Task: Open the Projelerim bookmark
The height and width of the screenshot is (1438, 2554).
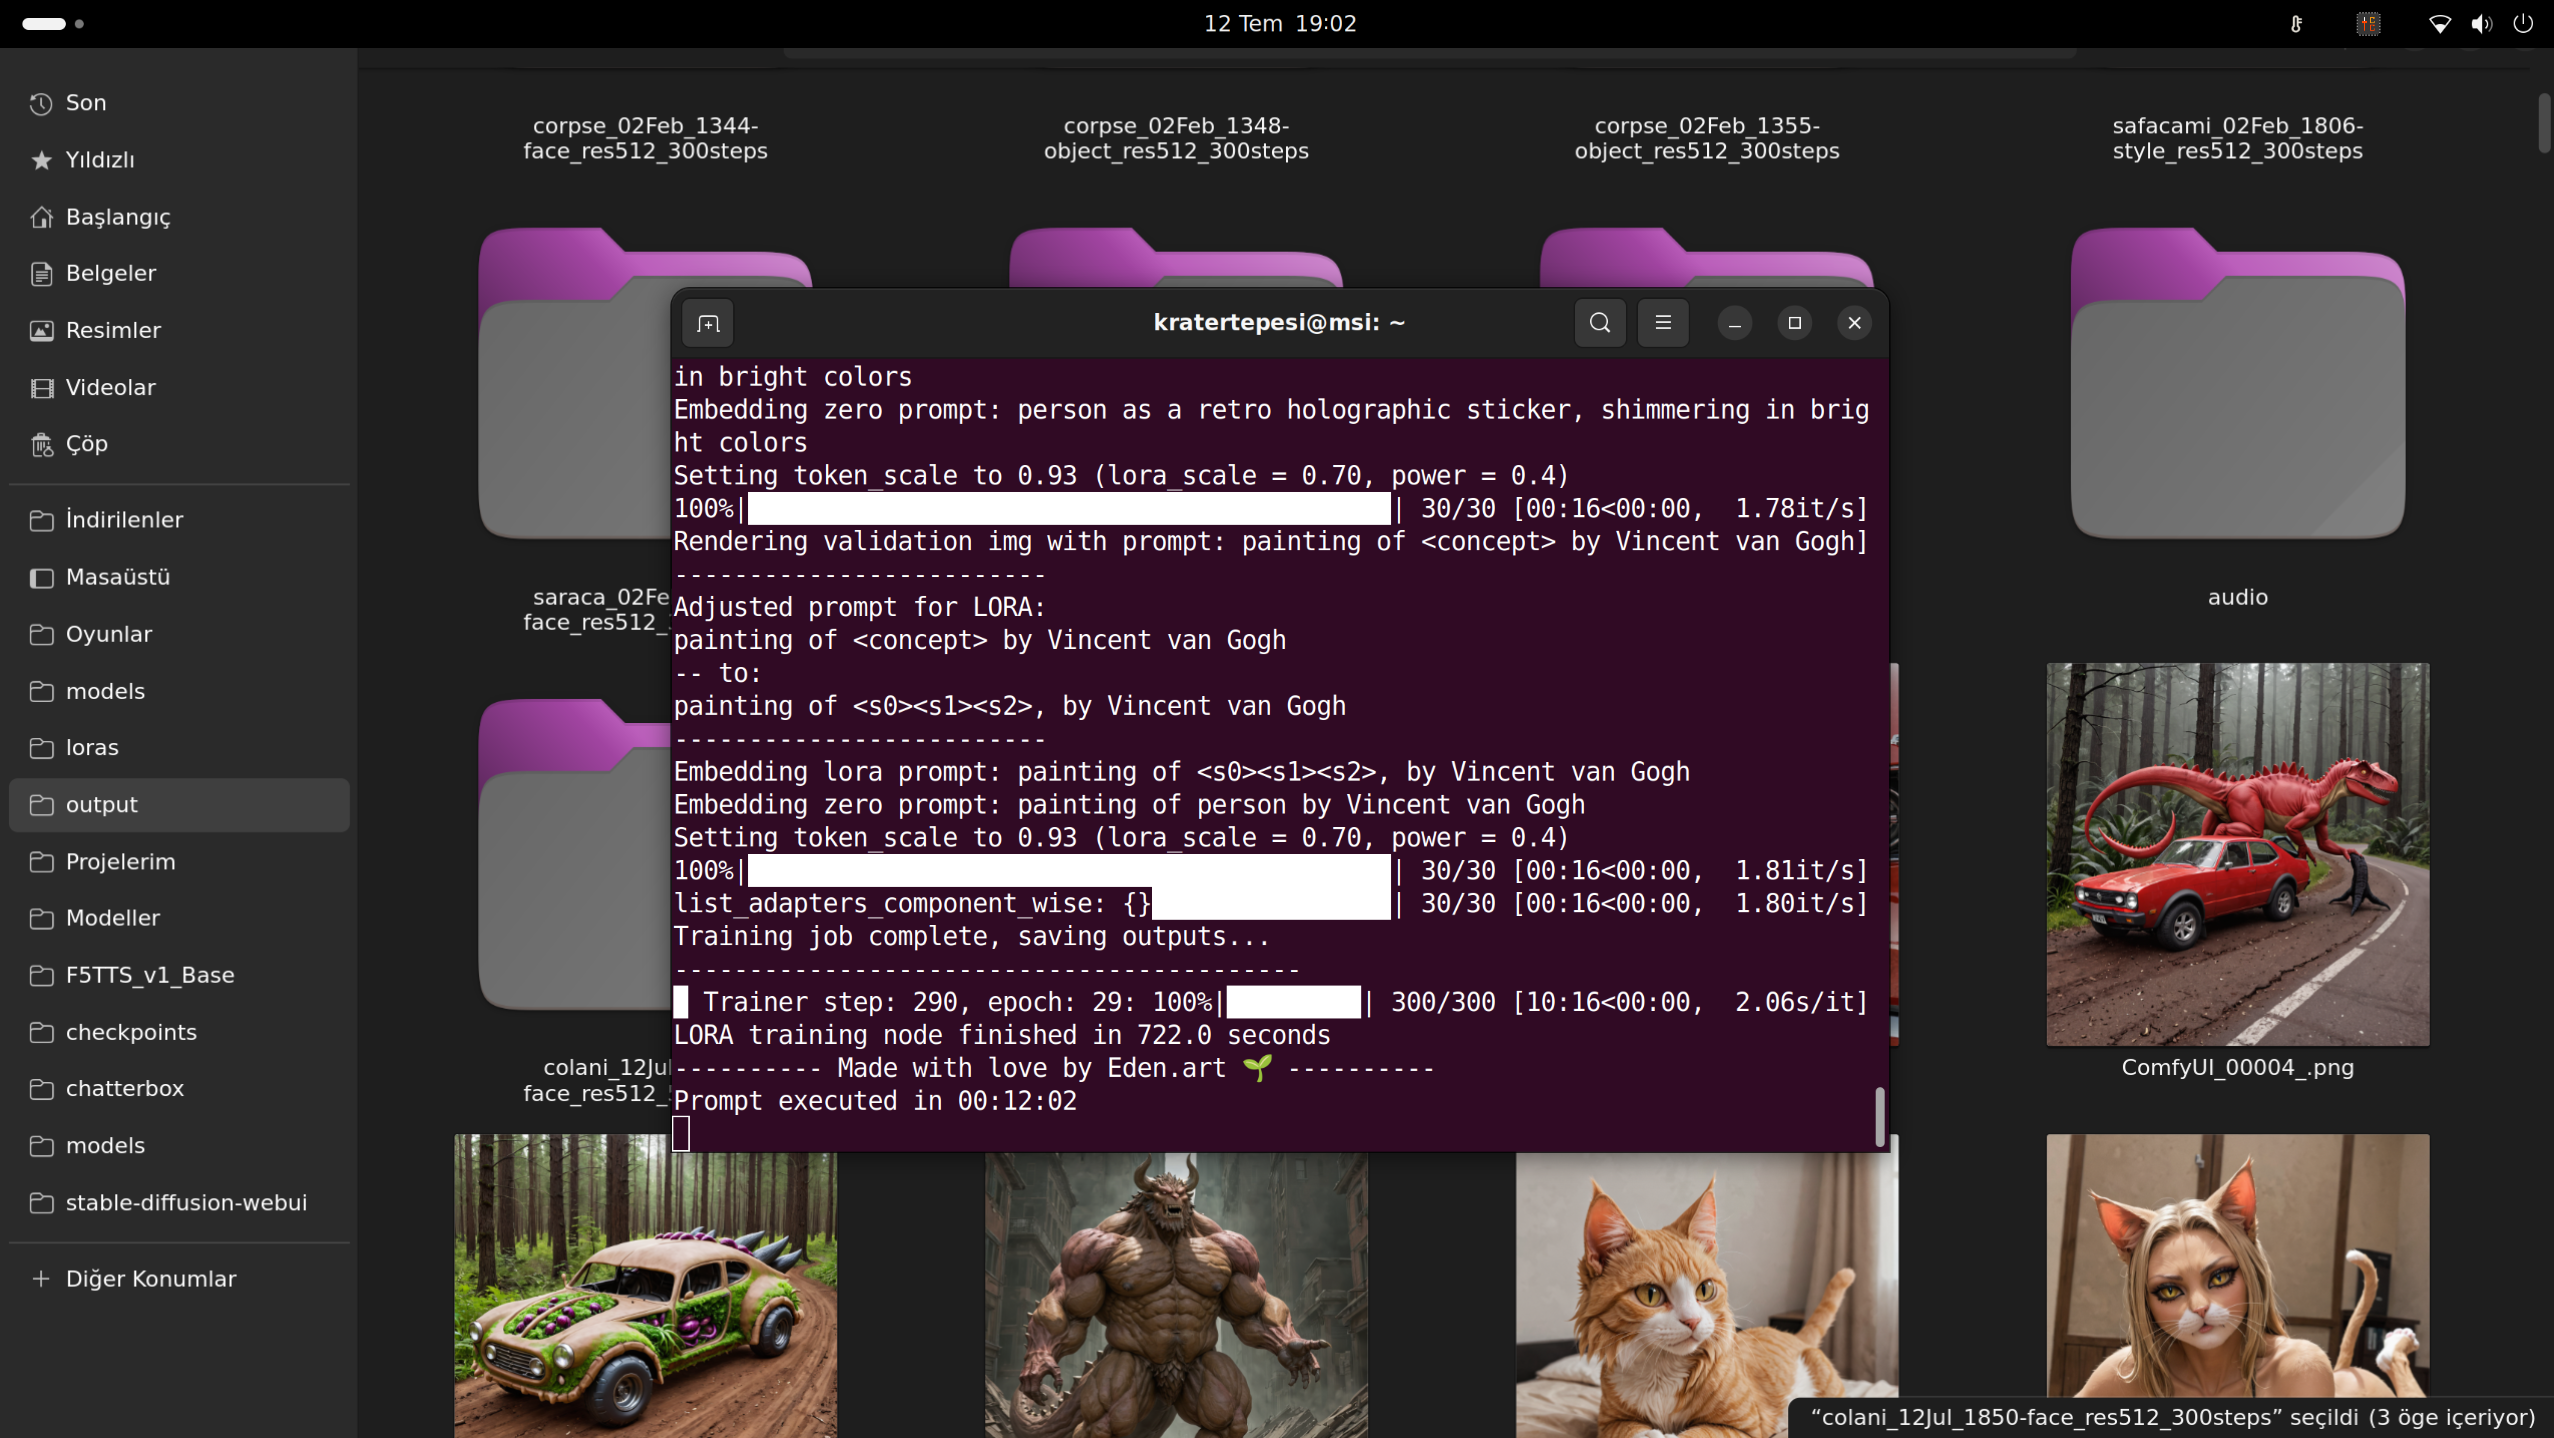Action: point(180,862)
